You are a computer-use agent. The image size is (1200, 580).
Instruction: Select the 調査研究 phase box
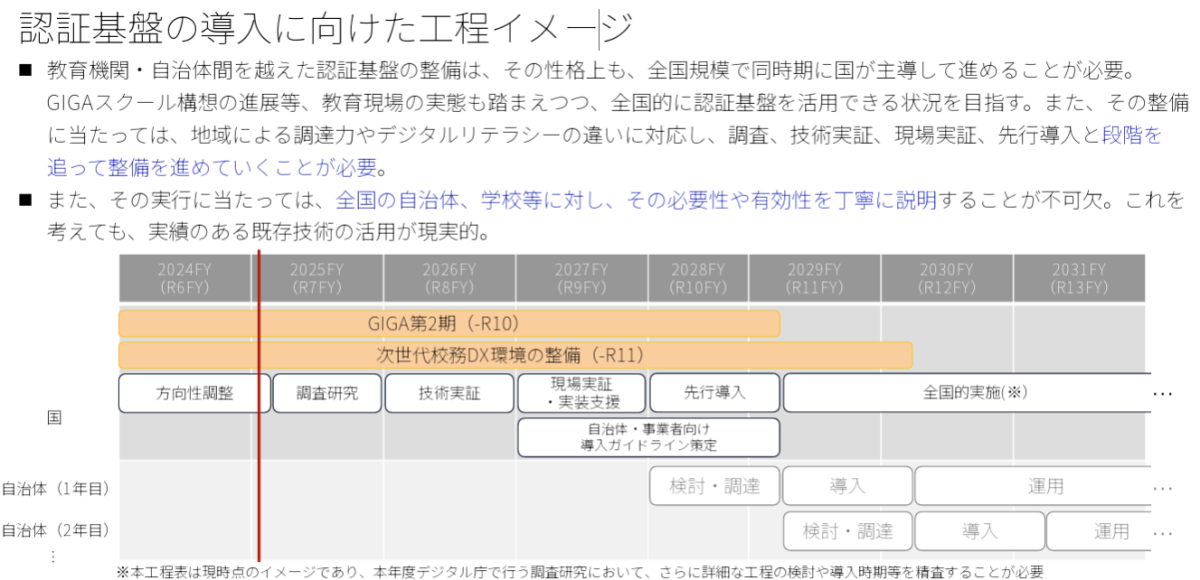tap(326, 393)
